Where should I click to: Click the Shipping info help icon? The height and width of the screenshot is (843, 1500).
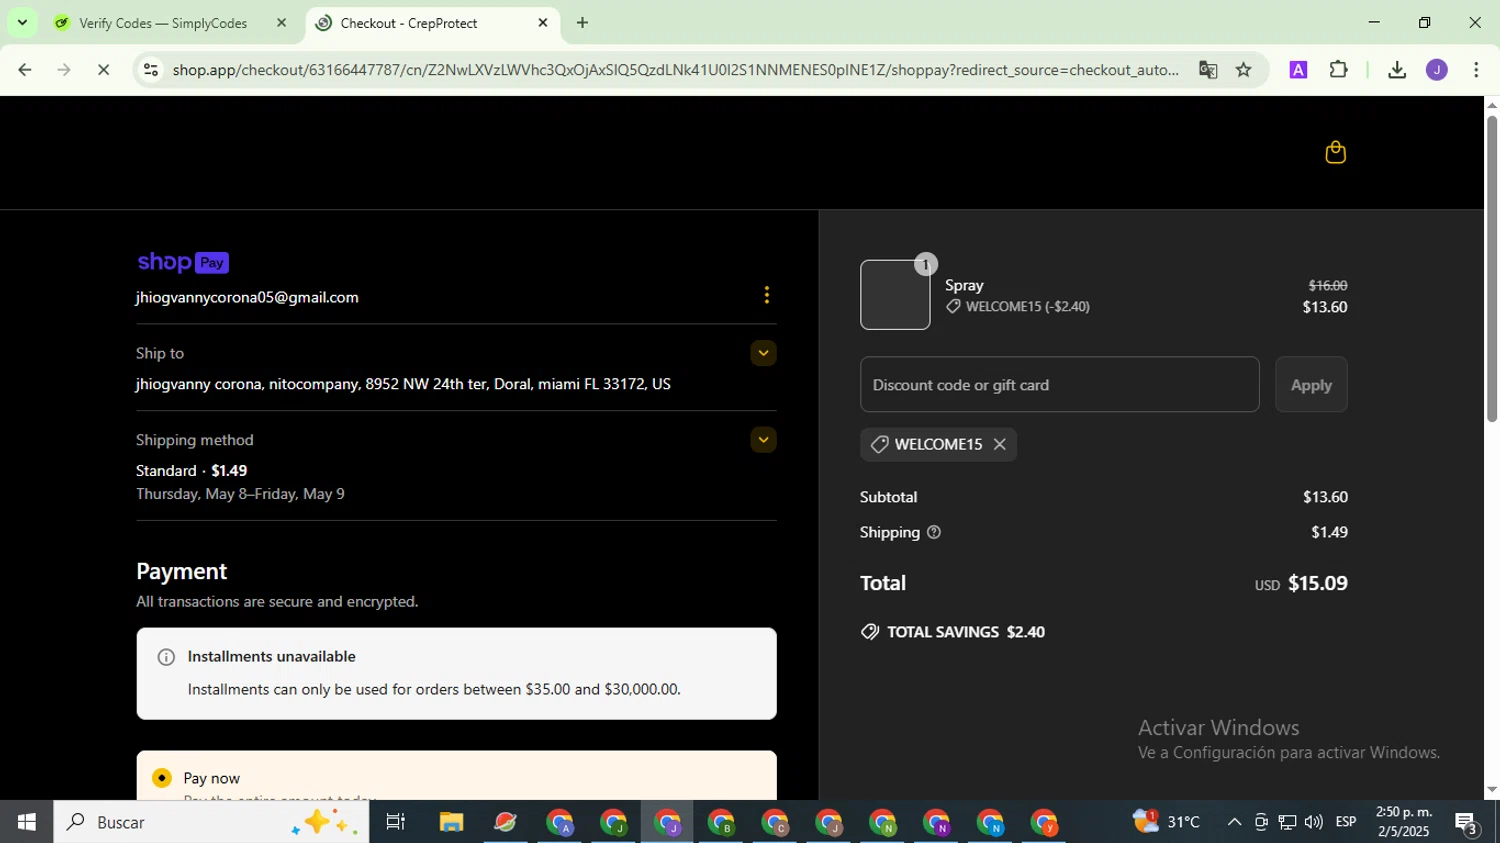point(934,532)
